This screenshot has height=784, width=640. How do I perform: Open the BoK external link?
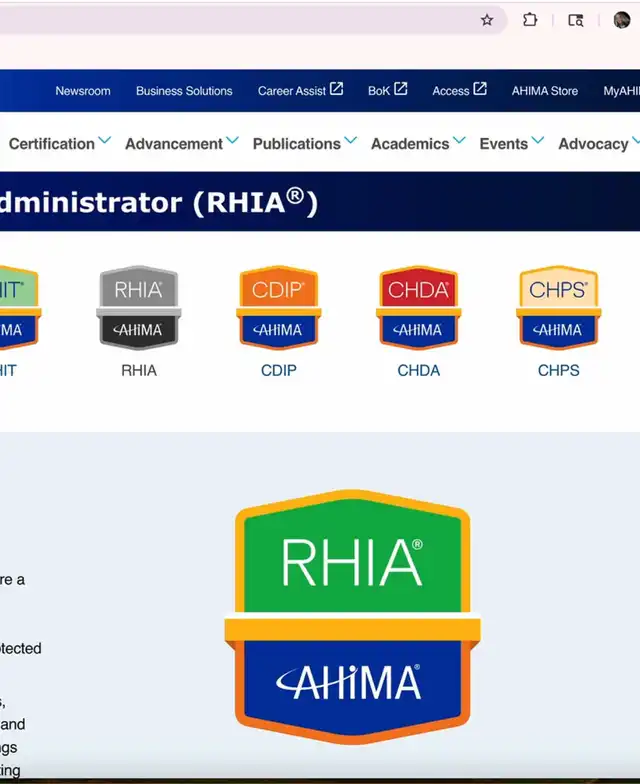point(387,91)
